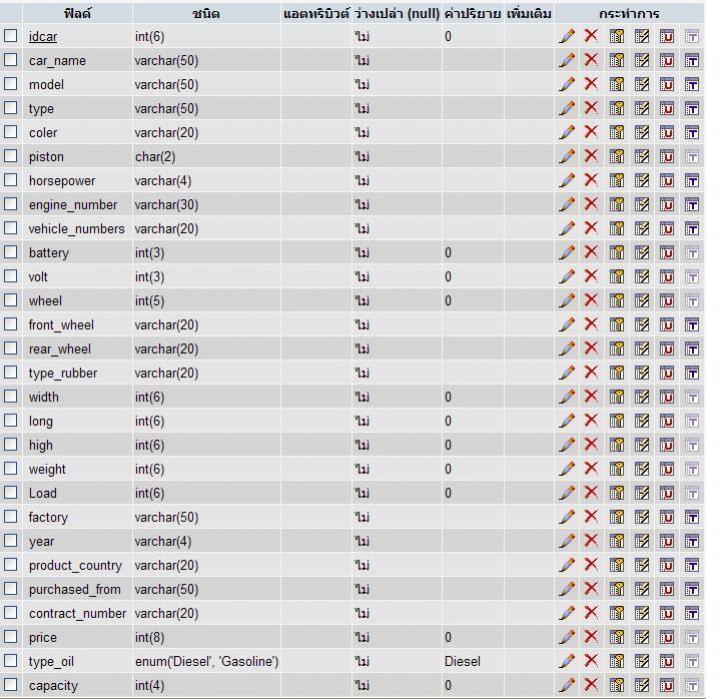Add index to battery field
Screen dimensions: 720x699
(x=641, y=253)
